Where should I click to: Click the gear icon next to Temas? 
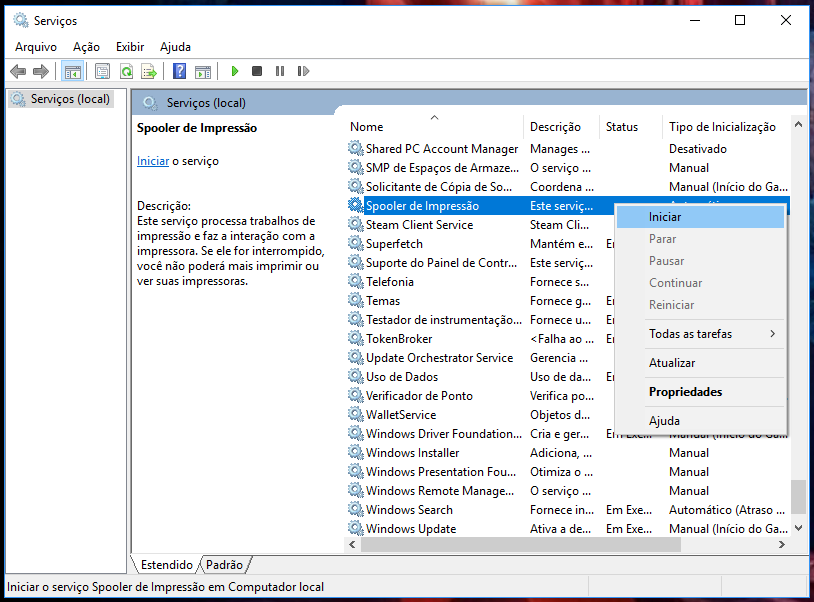356,300
